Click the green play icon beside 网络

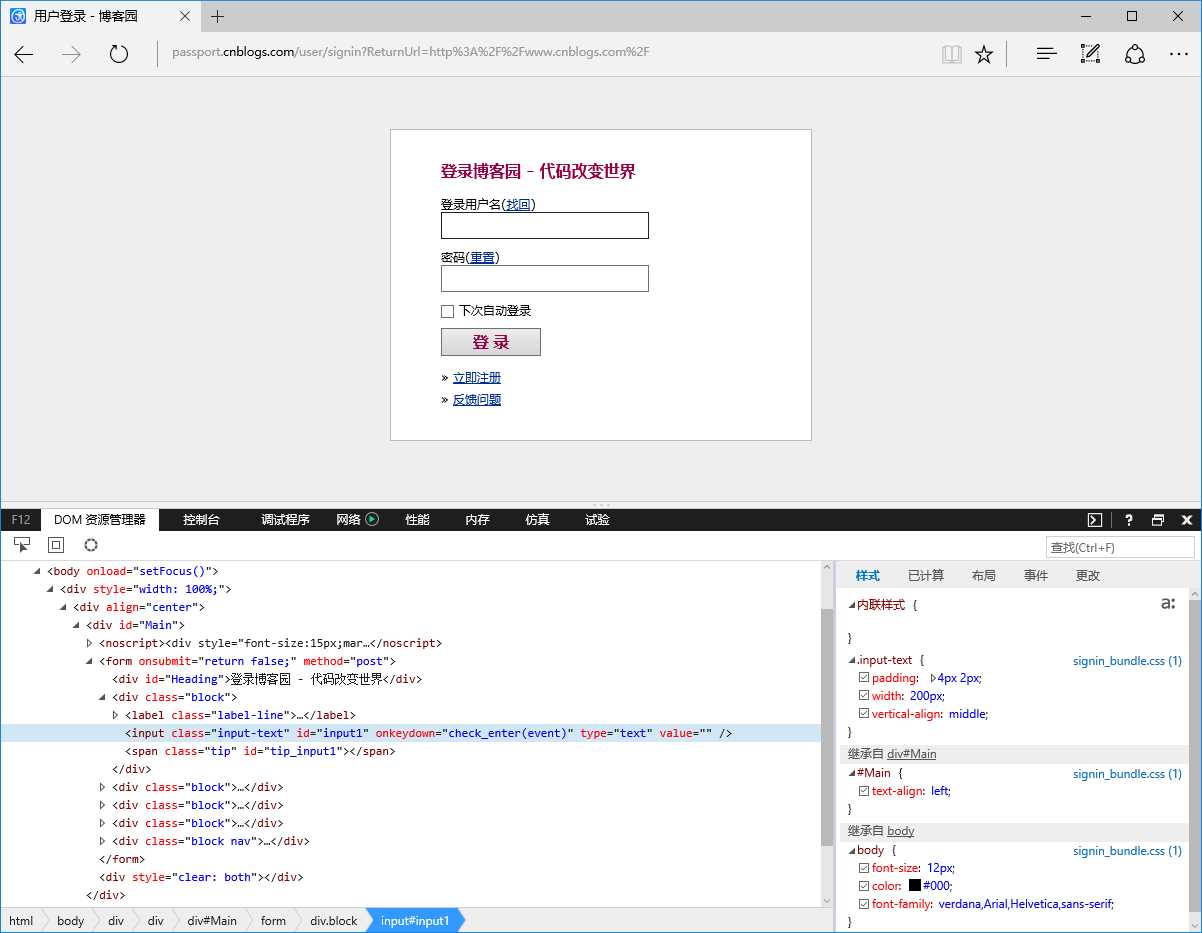click(372, 519)
